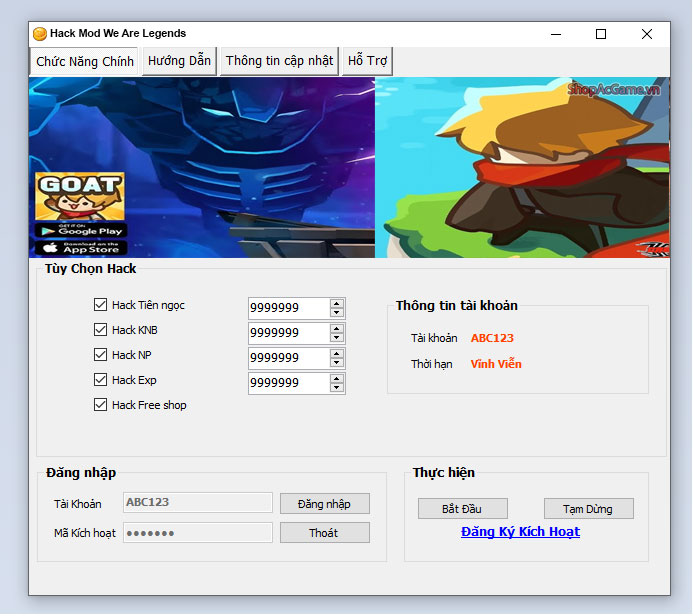
Task: Toggle the Hack Tiên ngọc checkbox
Action: point(100,304)
